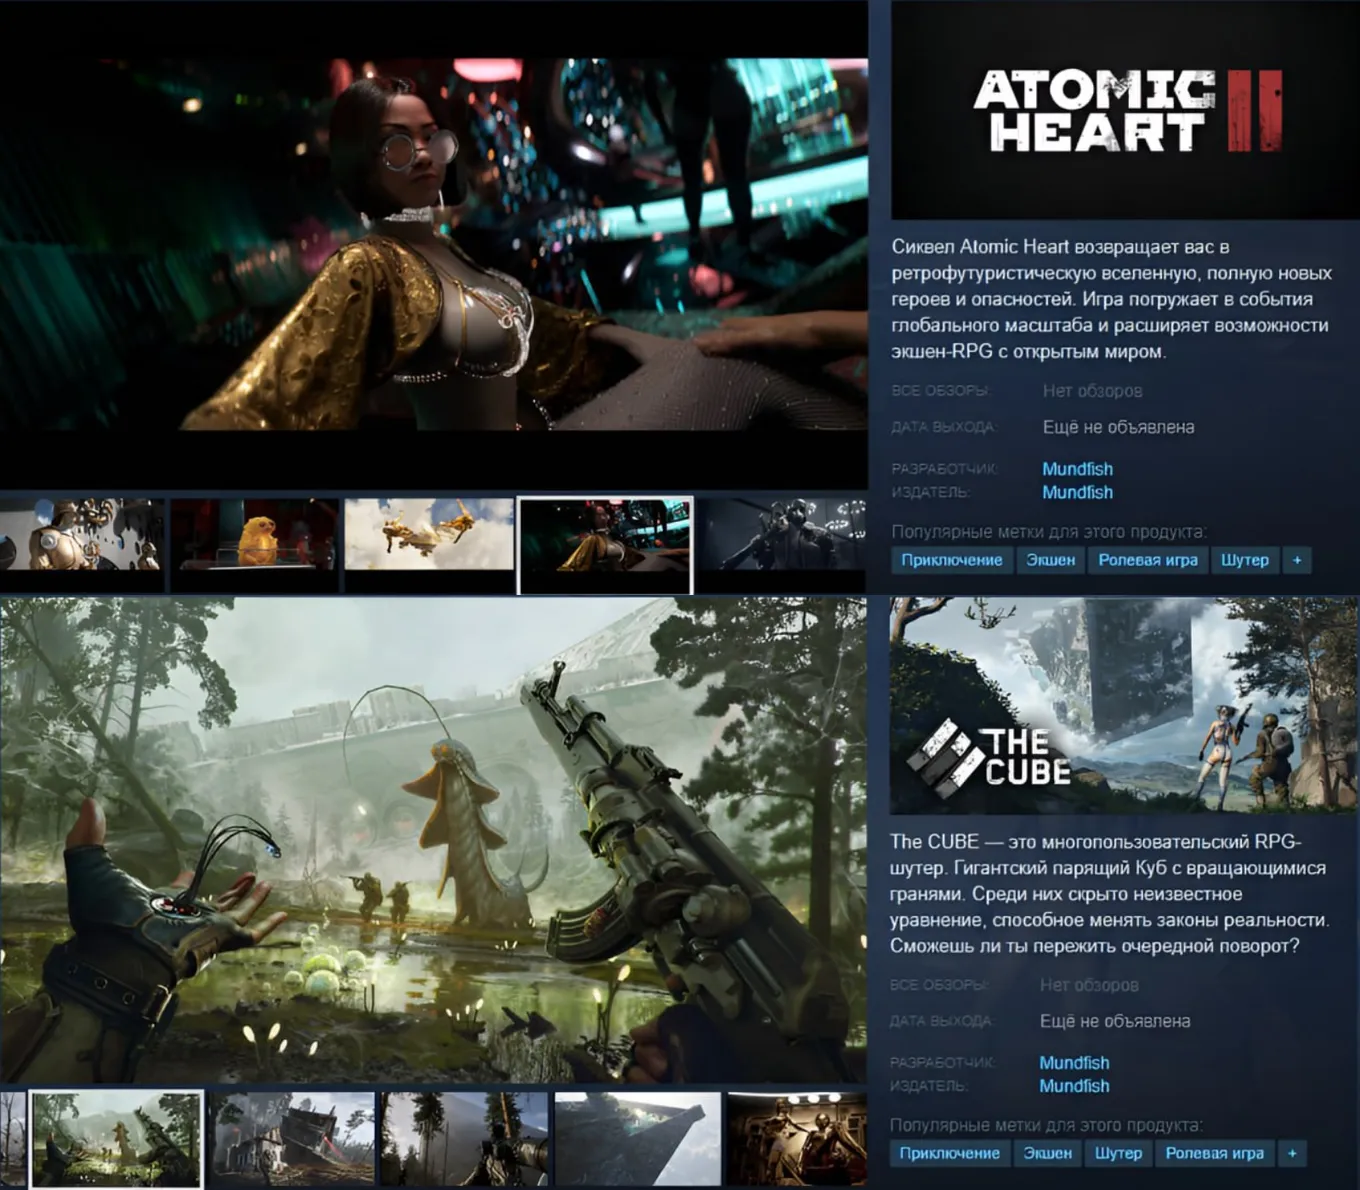The image size is (1360, 1190).
Task: Click the Шутер tag under Atomic Heart II
Action: (1245, 560)
